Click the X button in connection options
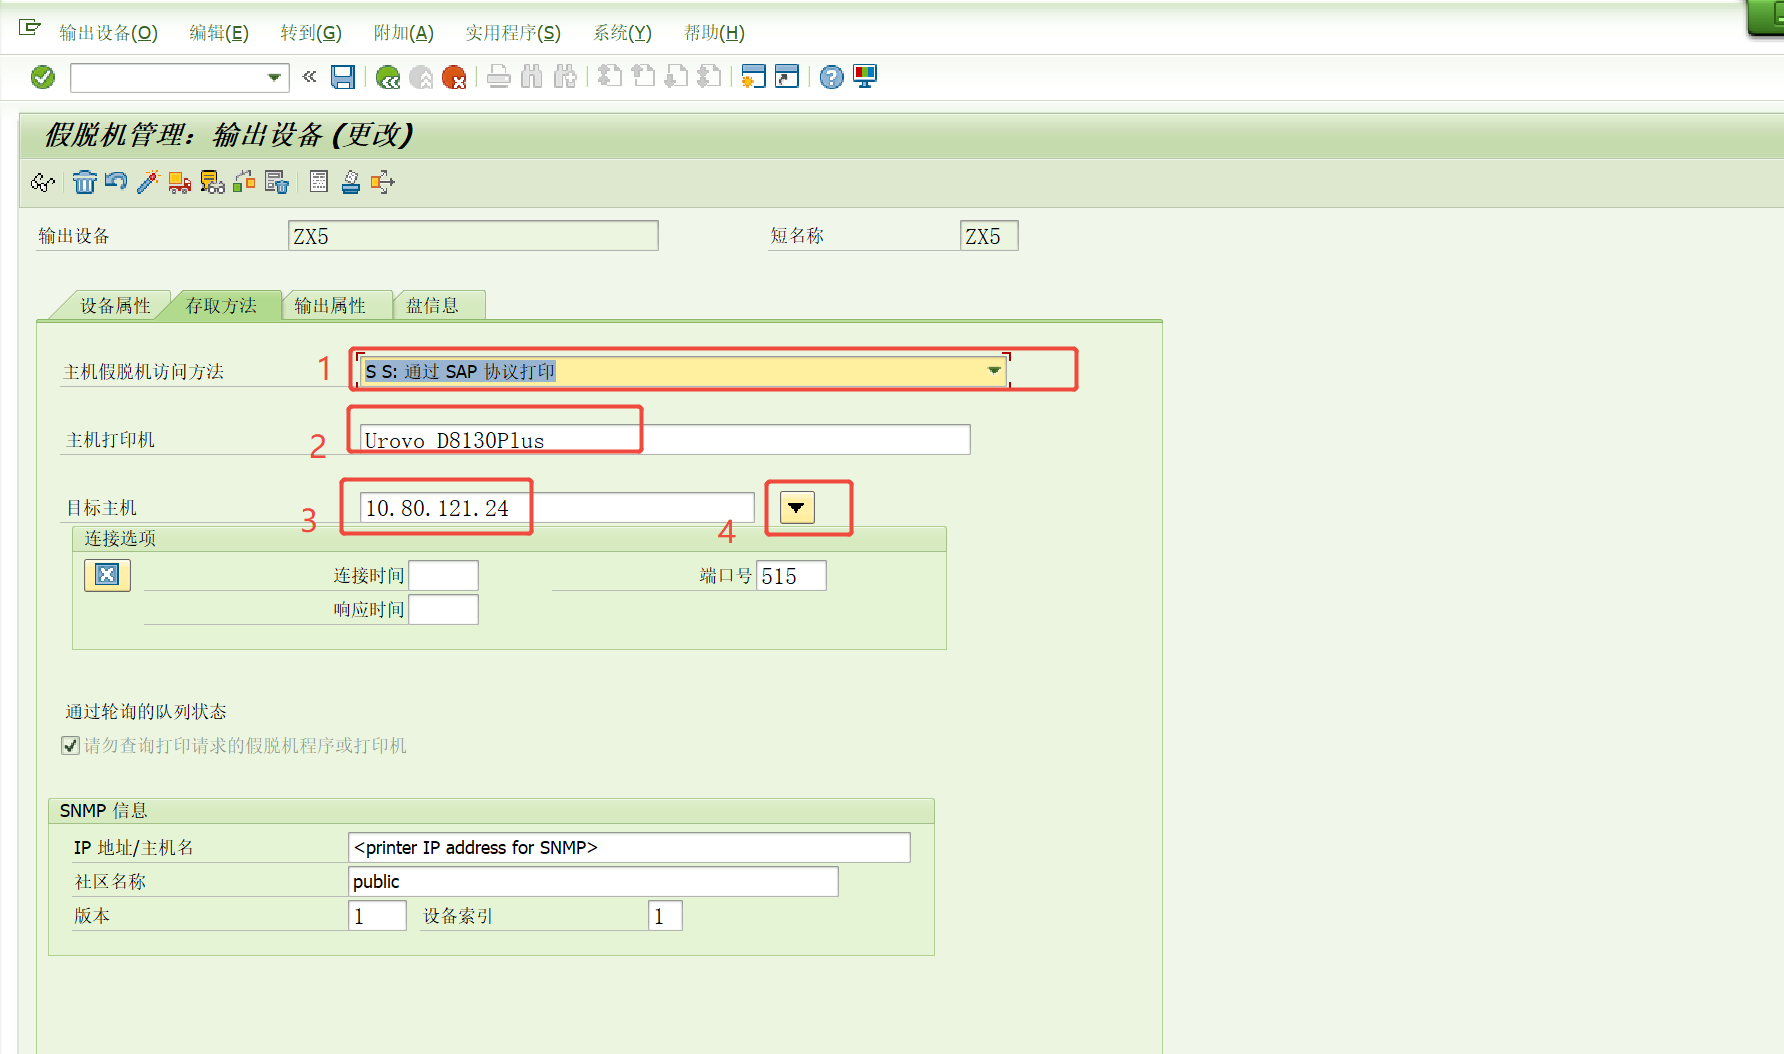This screenshot has width=1784, height=1054. click(107, 575)
